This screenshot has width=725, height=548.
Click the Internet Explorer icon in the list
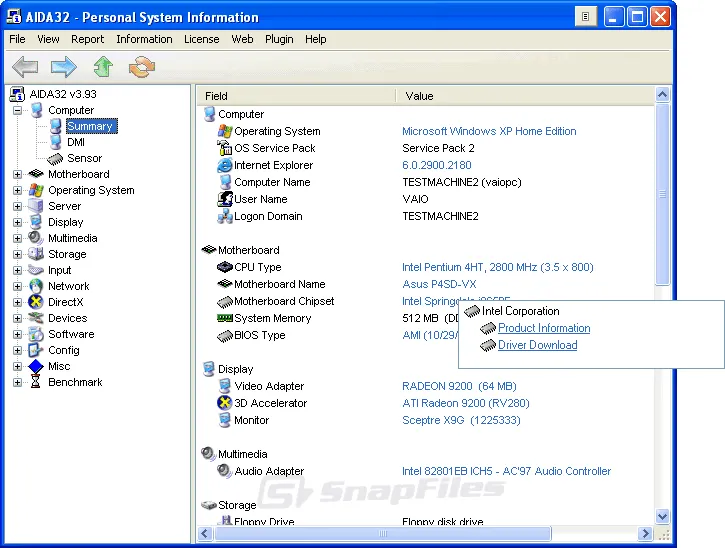point(225,165)
